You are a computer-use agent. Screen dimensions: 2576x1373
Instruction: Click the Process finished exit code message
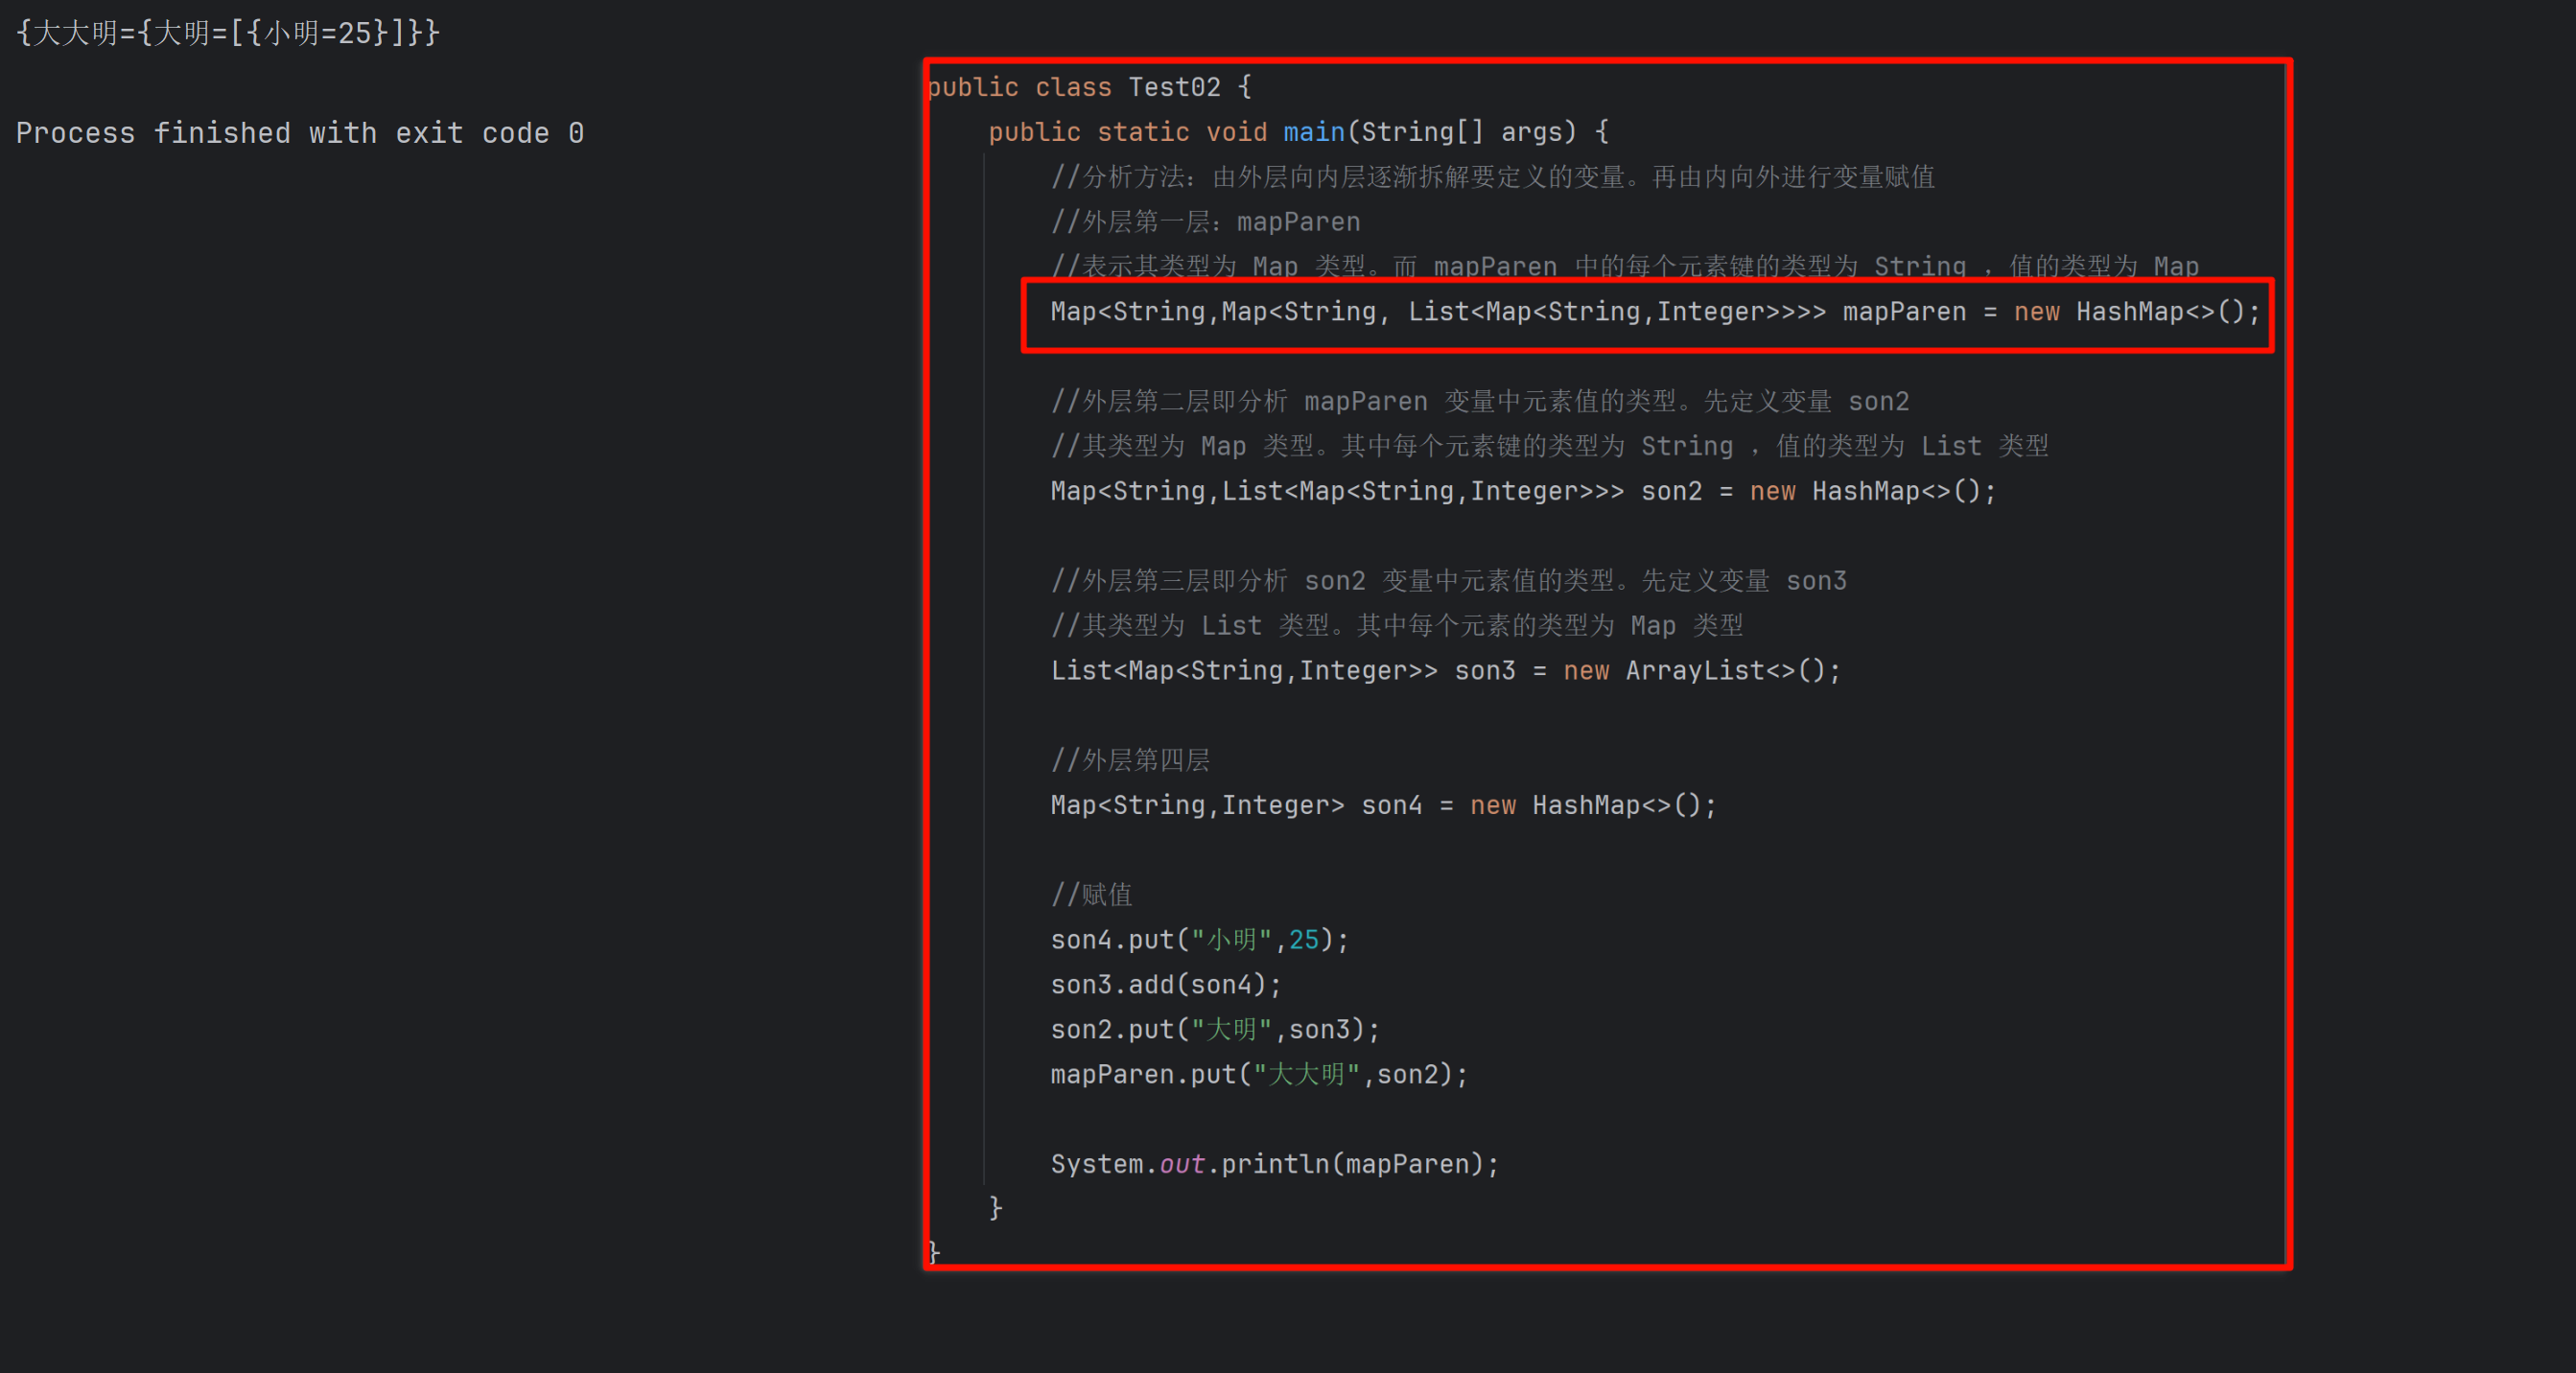pyautogui.click(x=299, y=131)
